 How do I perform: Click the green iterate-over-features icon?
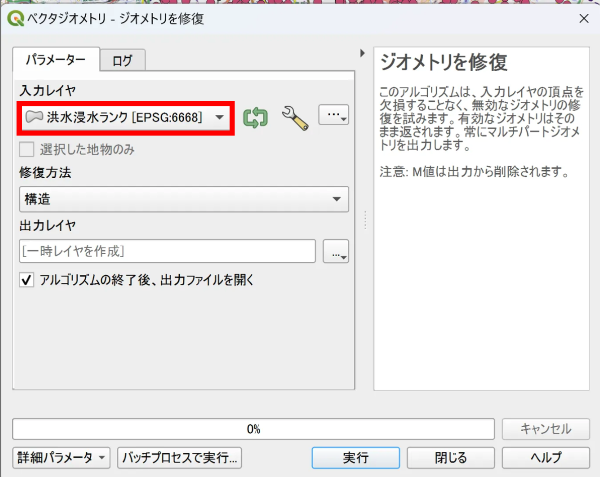[255, 118]
